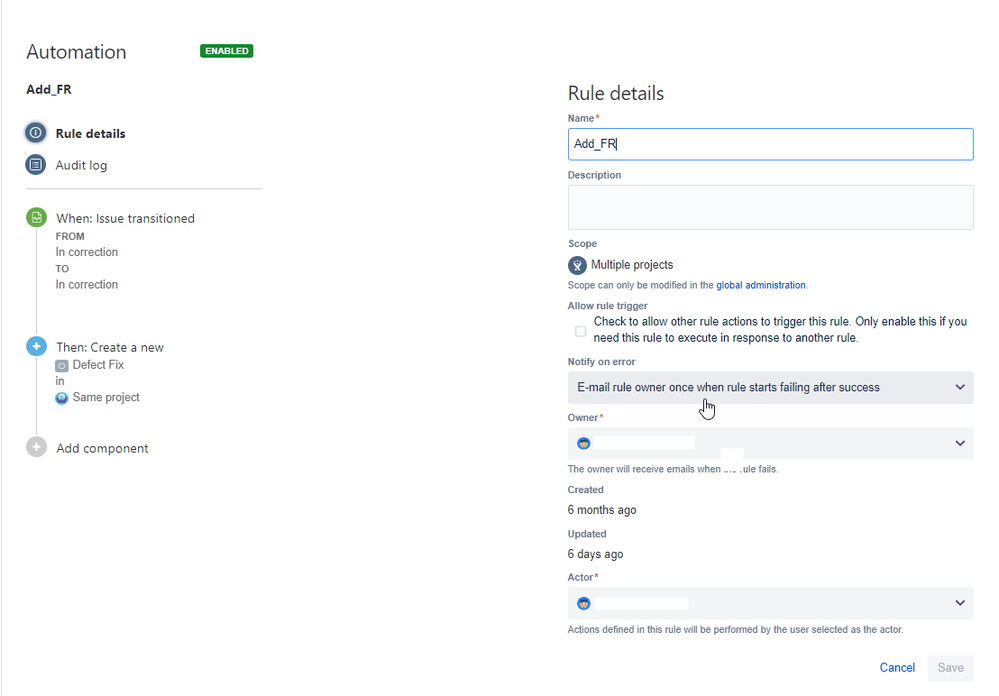Open the global administration link
Screen dimensions: 999x696
(761, 285)
